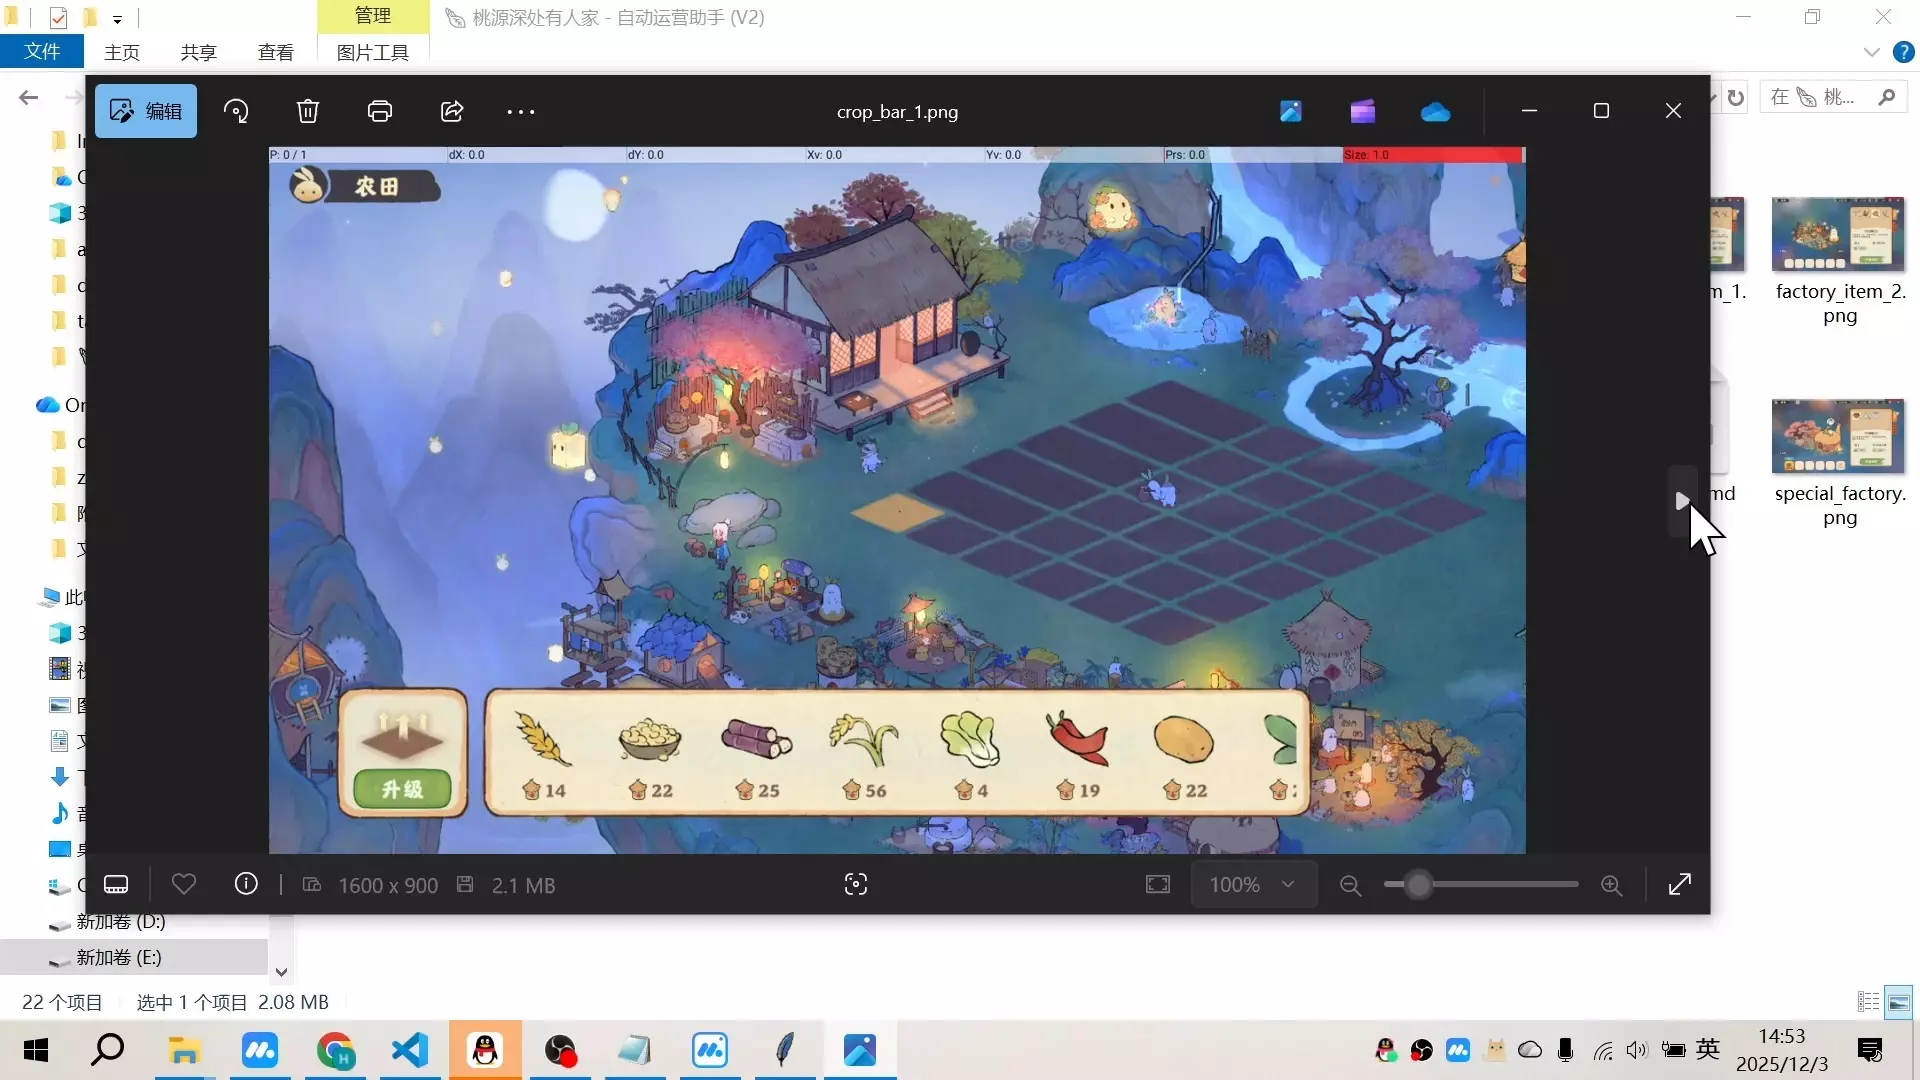Delete the image via trash icon
The width and height of the screenshot is (1920, 1080).
[308, 111]
